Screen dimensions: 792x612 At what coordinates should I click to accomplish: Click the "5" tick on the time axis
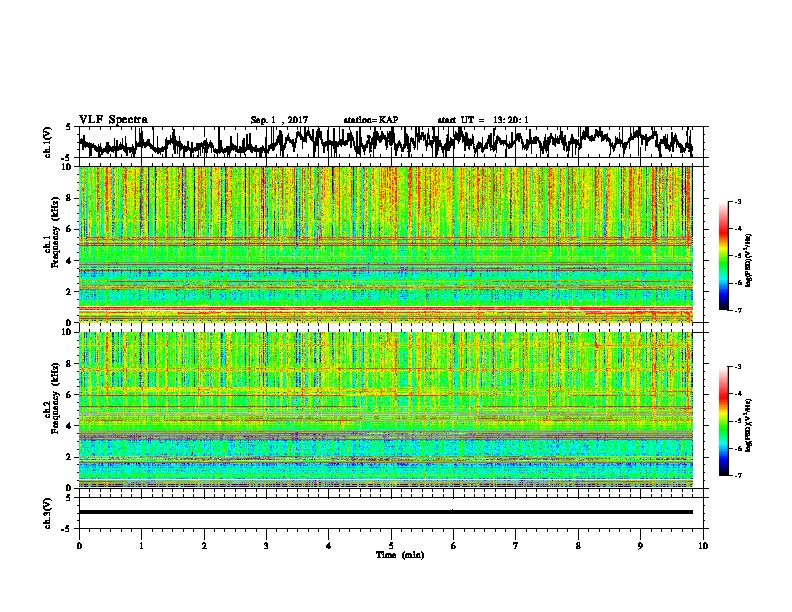[391, 546]
